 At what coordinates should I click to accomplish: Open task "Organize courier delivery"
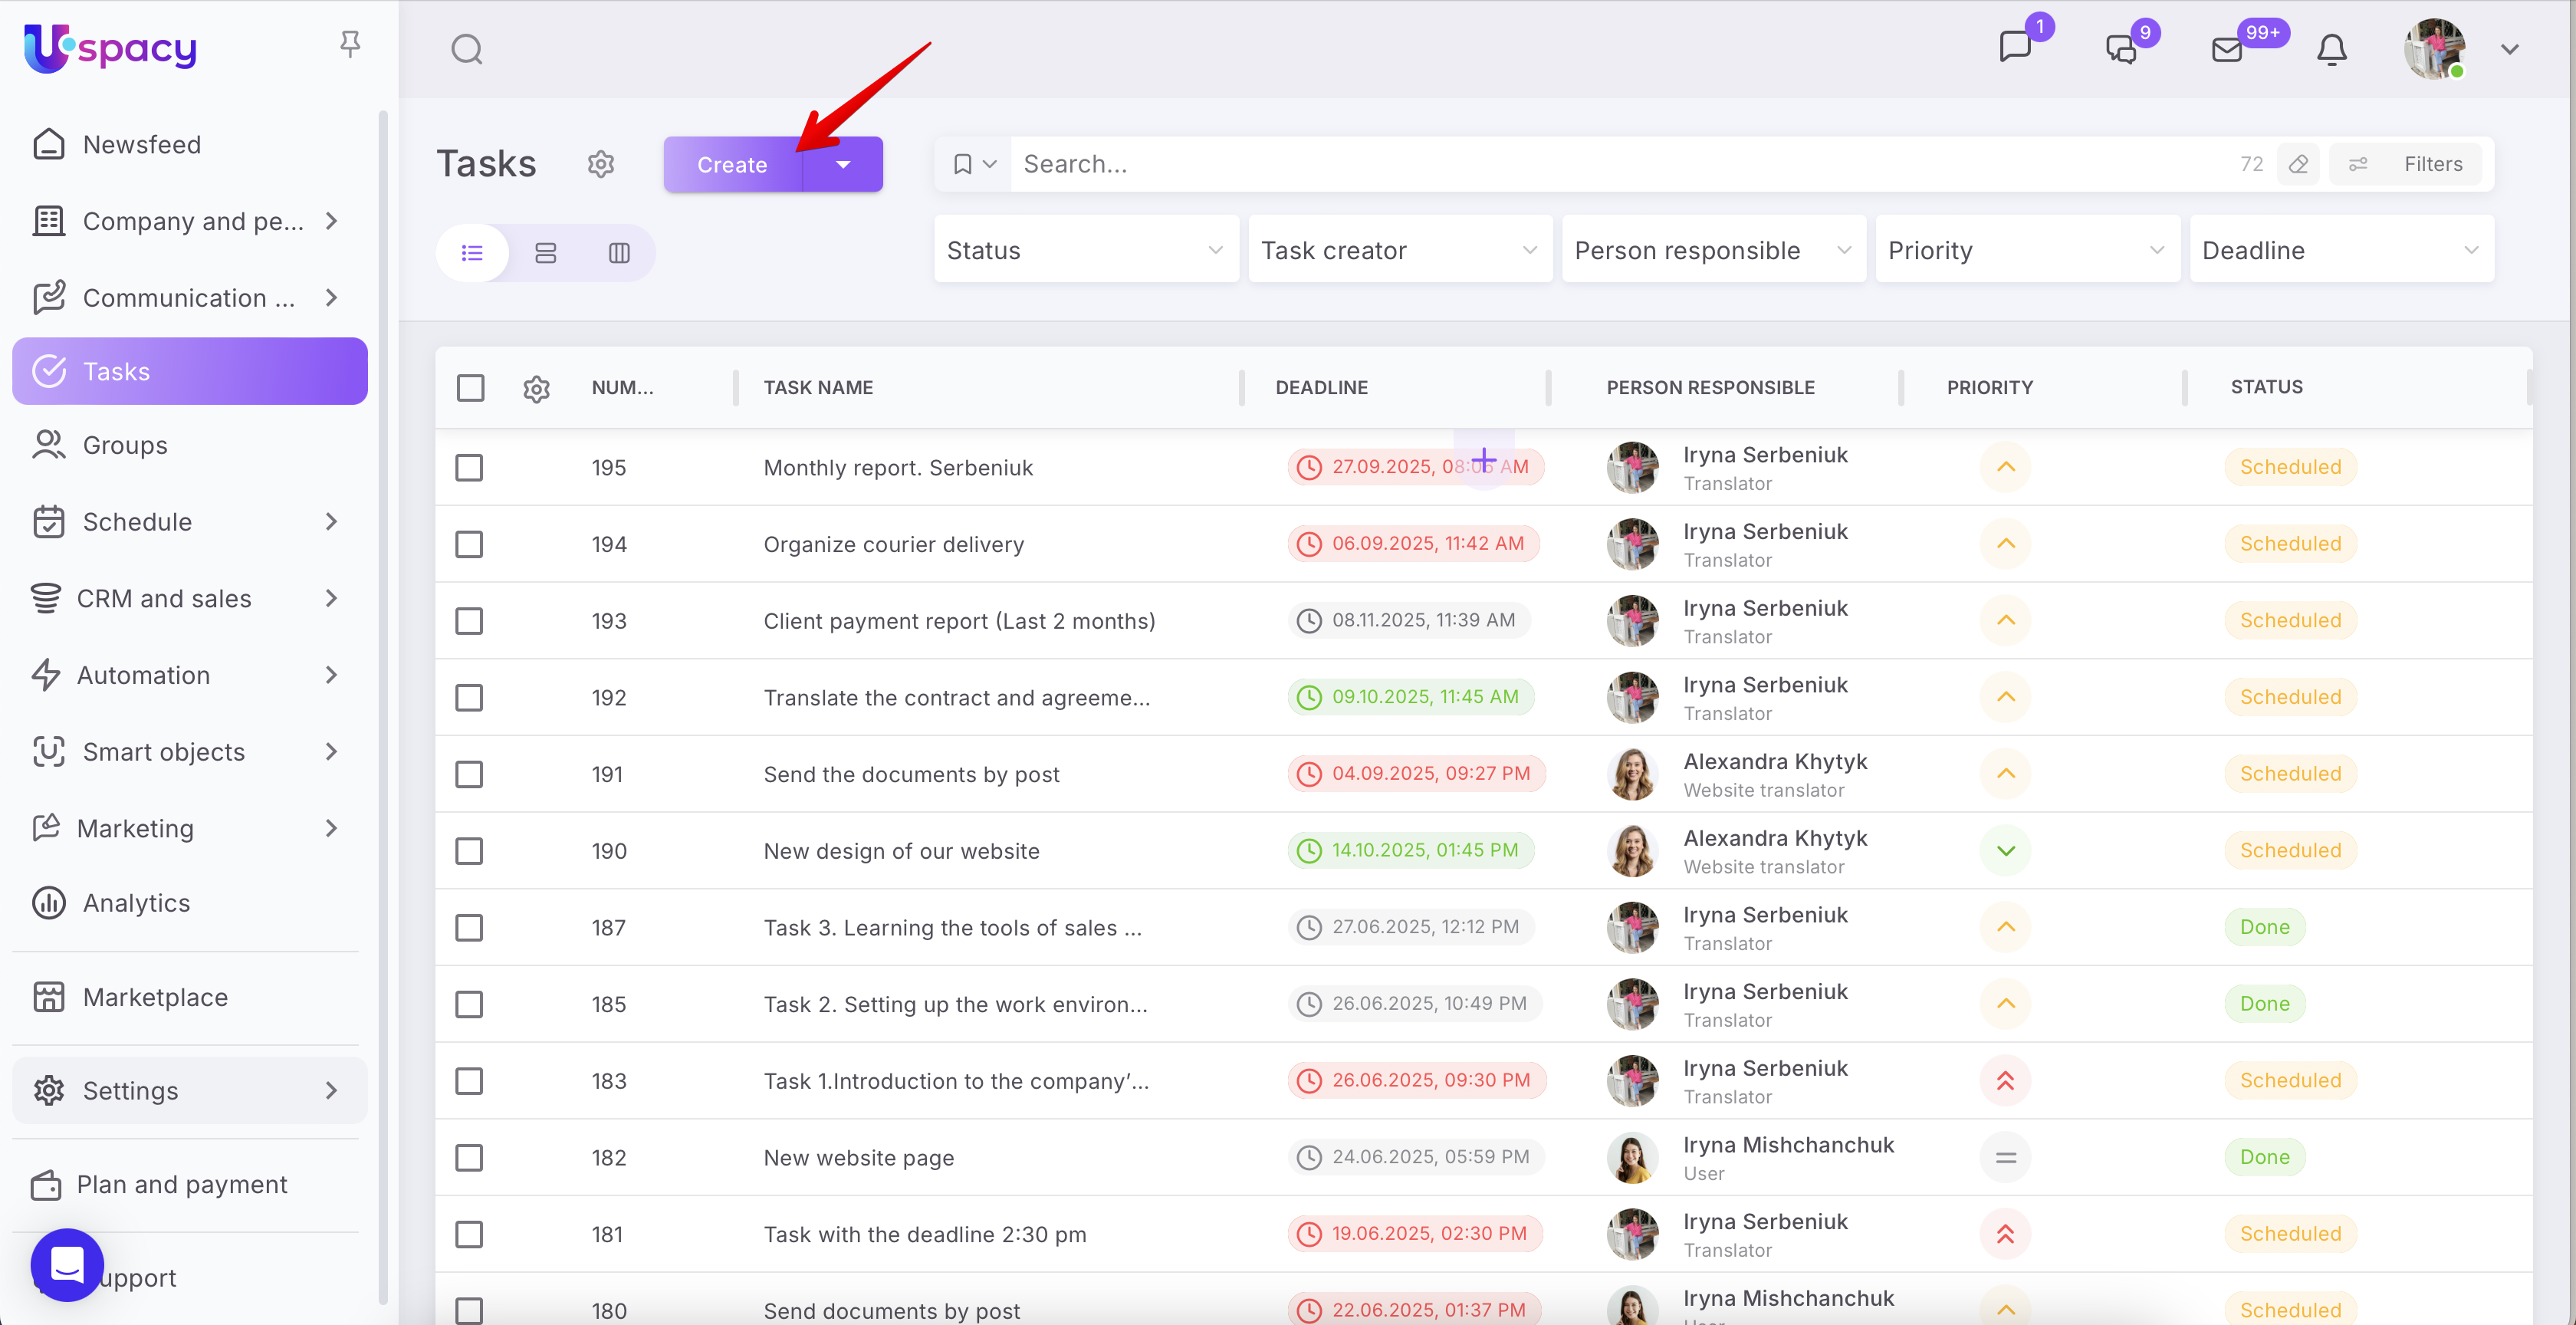(x=893, y=544)
